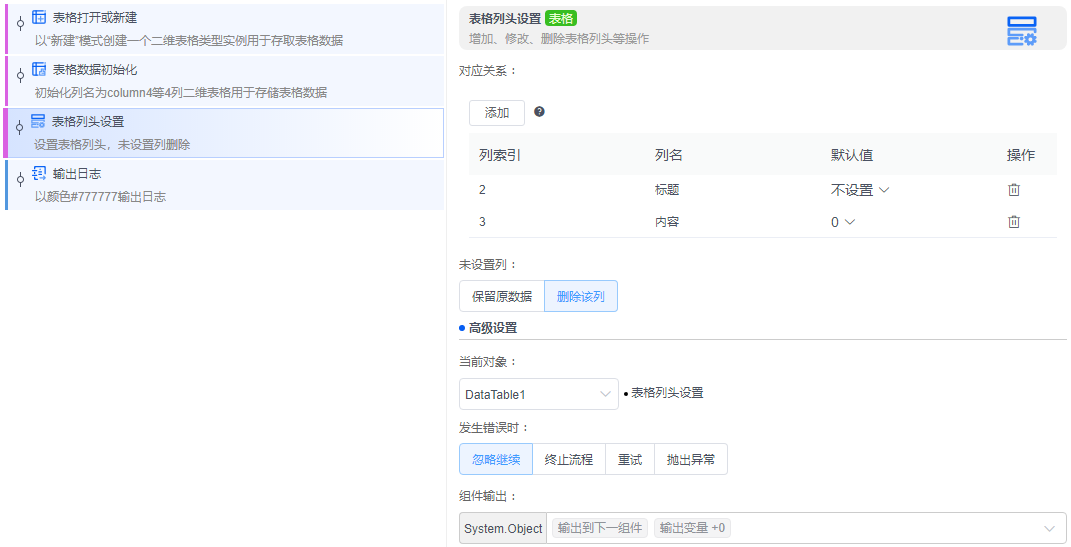The height and width of the screenshot is (547, 1071).
Task: Select the 表格打开或新建 workflow step
Action: tap(225, 29)
